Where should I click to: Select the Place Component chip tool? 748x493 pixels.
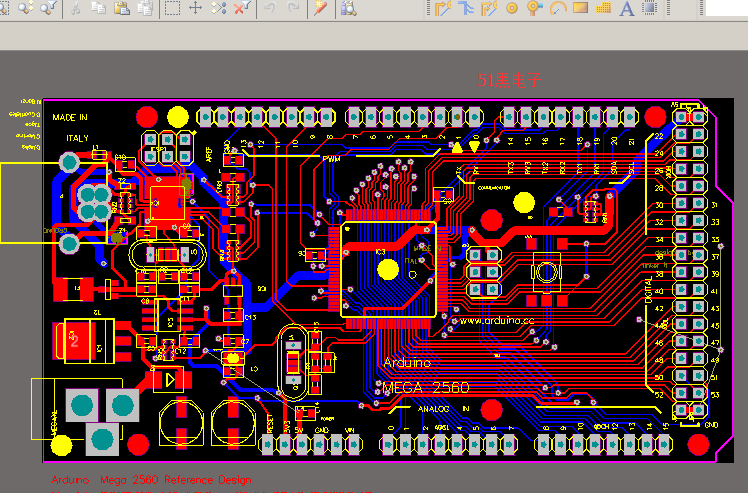point(650,8)
